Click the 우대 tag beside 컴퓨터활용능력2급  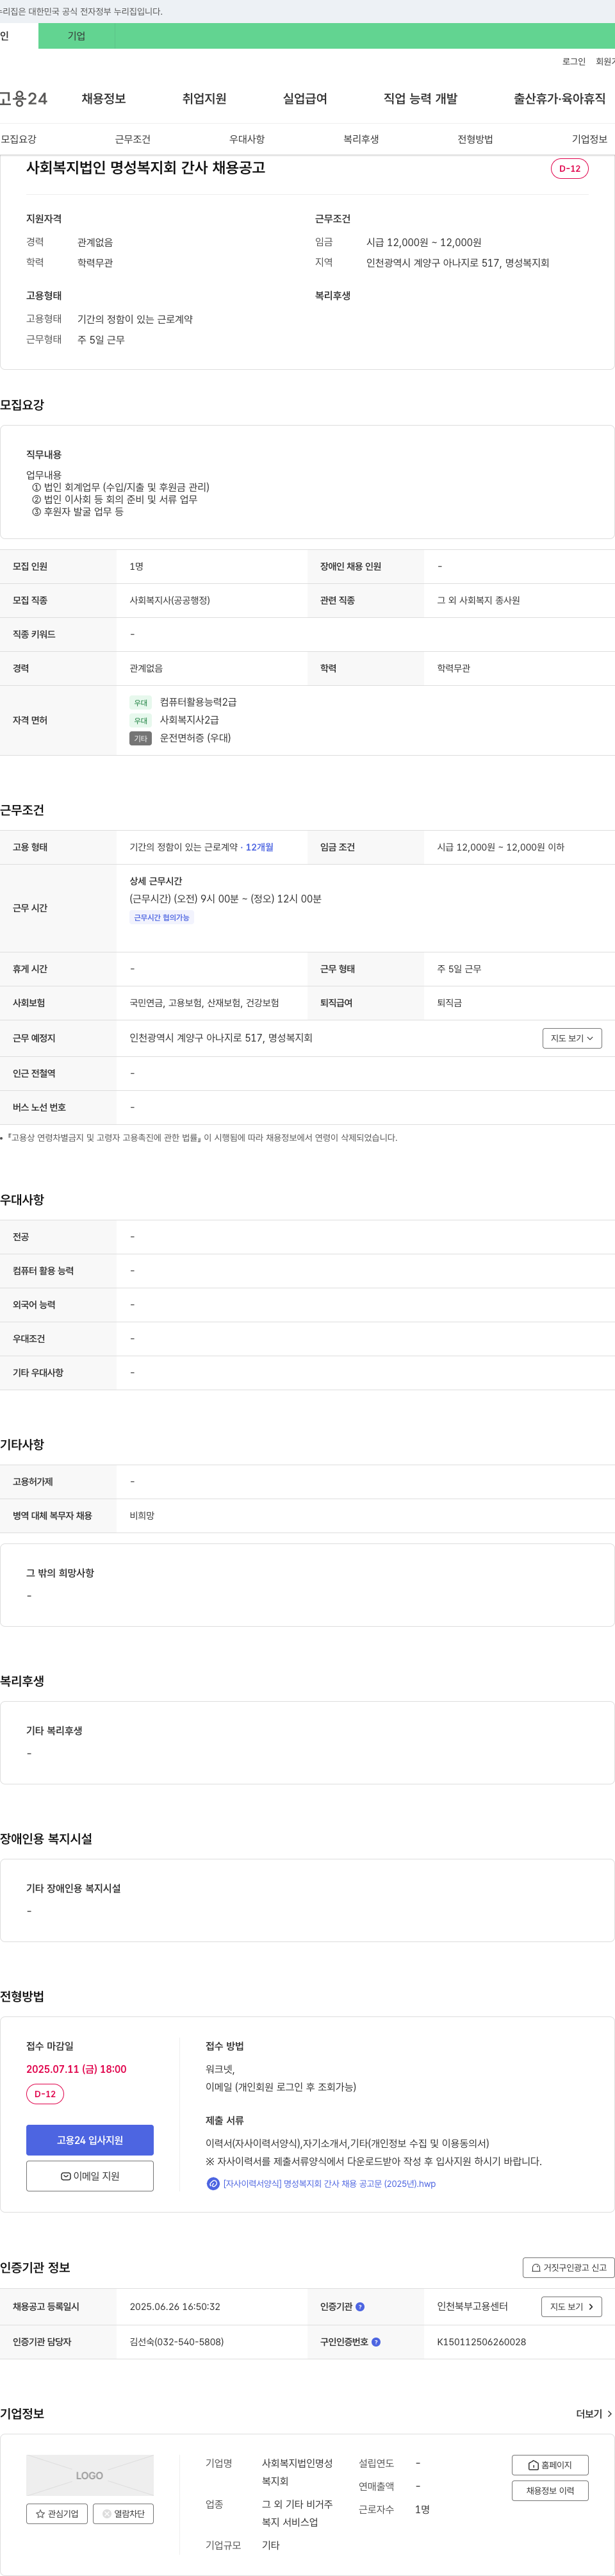(140, 702)
